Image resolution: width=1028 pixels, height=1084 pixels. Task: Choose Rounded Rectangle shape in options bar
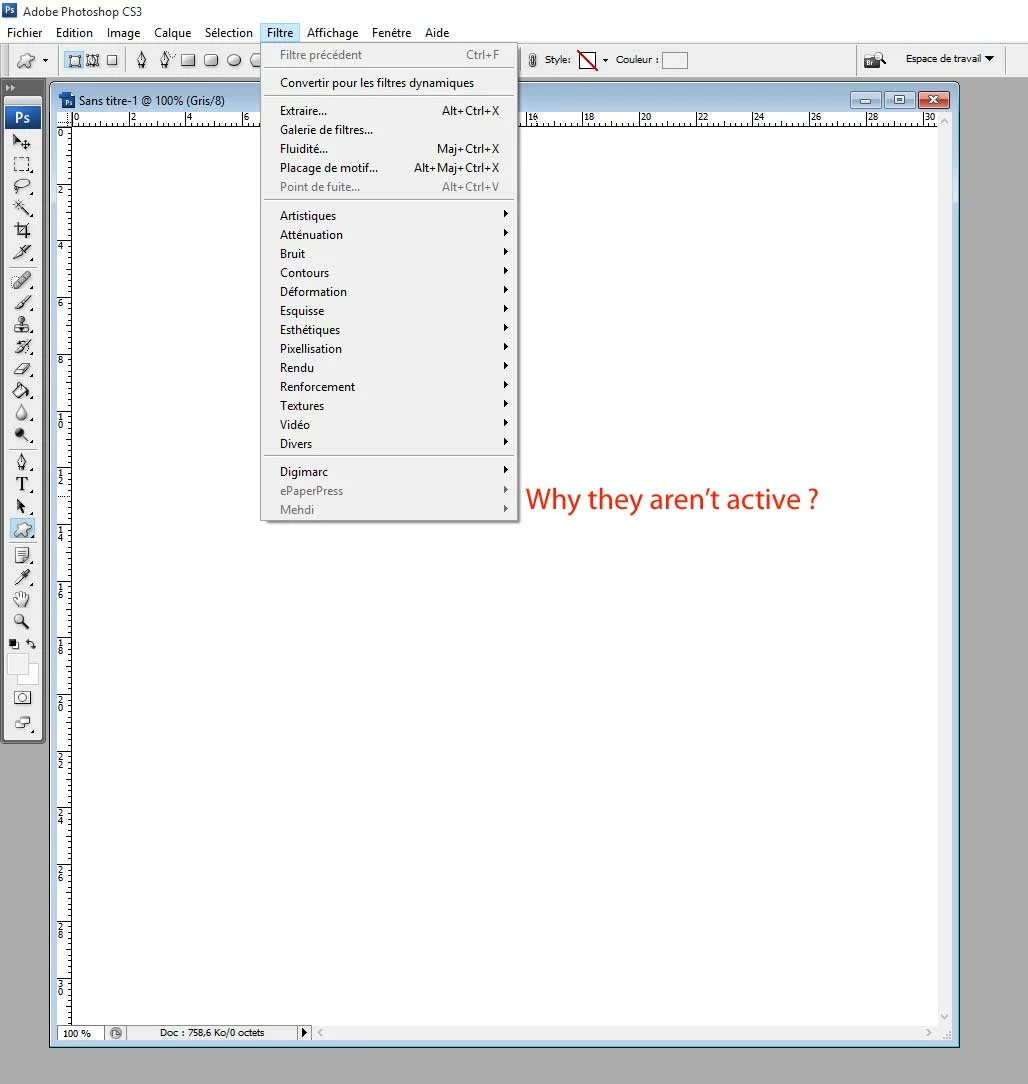(212, 60)
